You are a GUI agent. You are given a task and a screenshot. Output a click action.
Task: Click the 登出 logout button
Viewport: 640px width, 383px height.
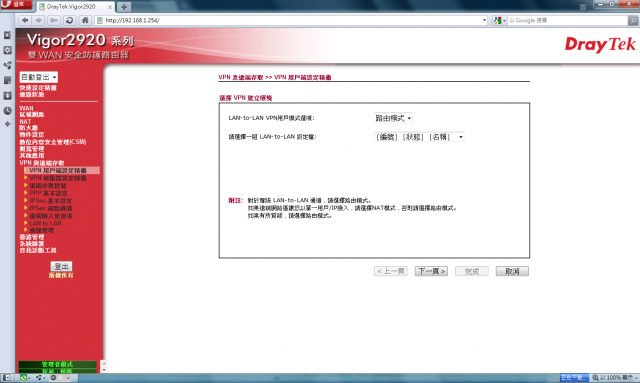click(x=61, y=266)
